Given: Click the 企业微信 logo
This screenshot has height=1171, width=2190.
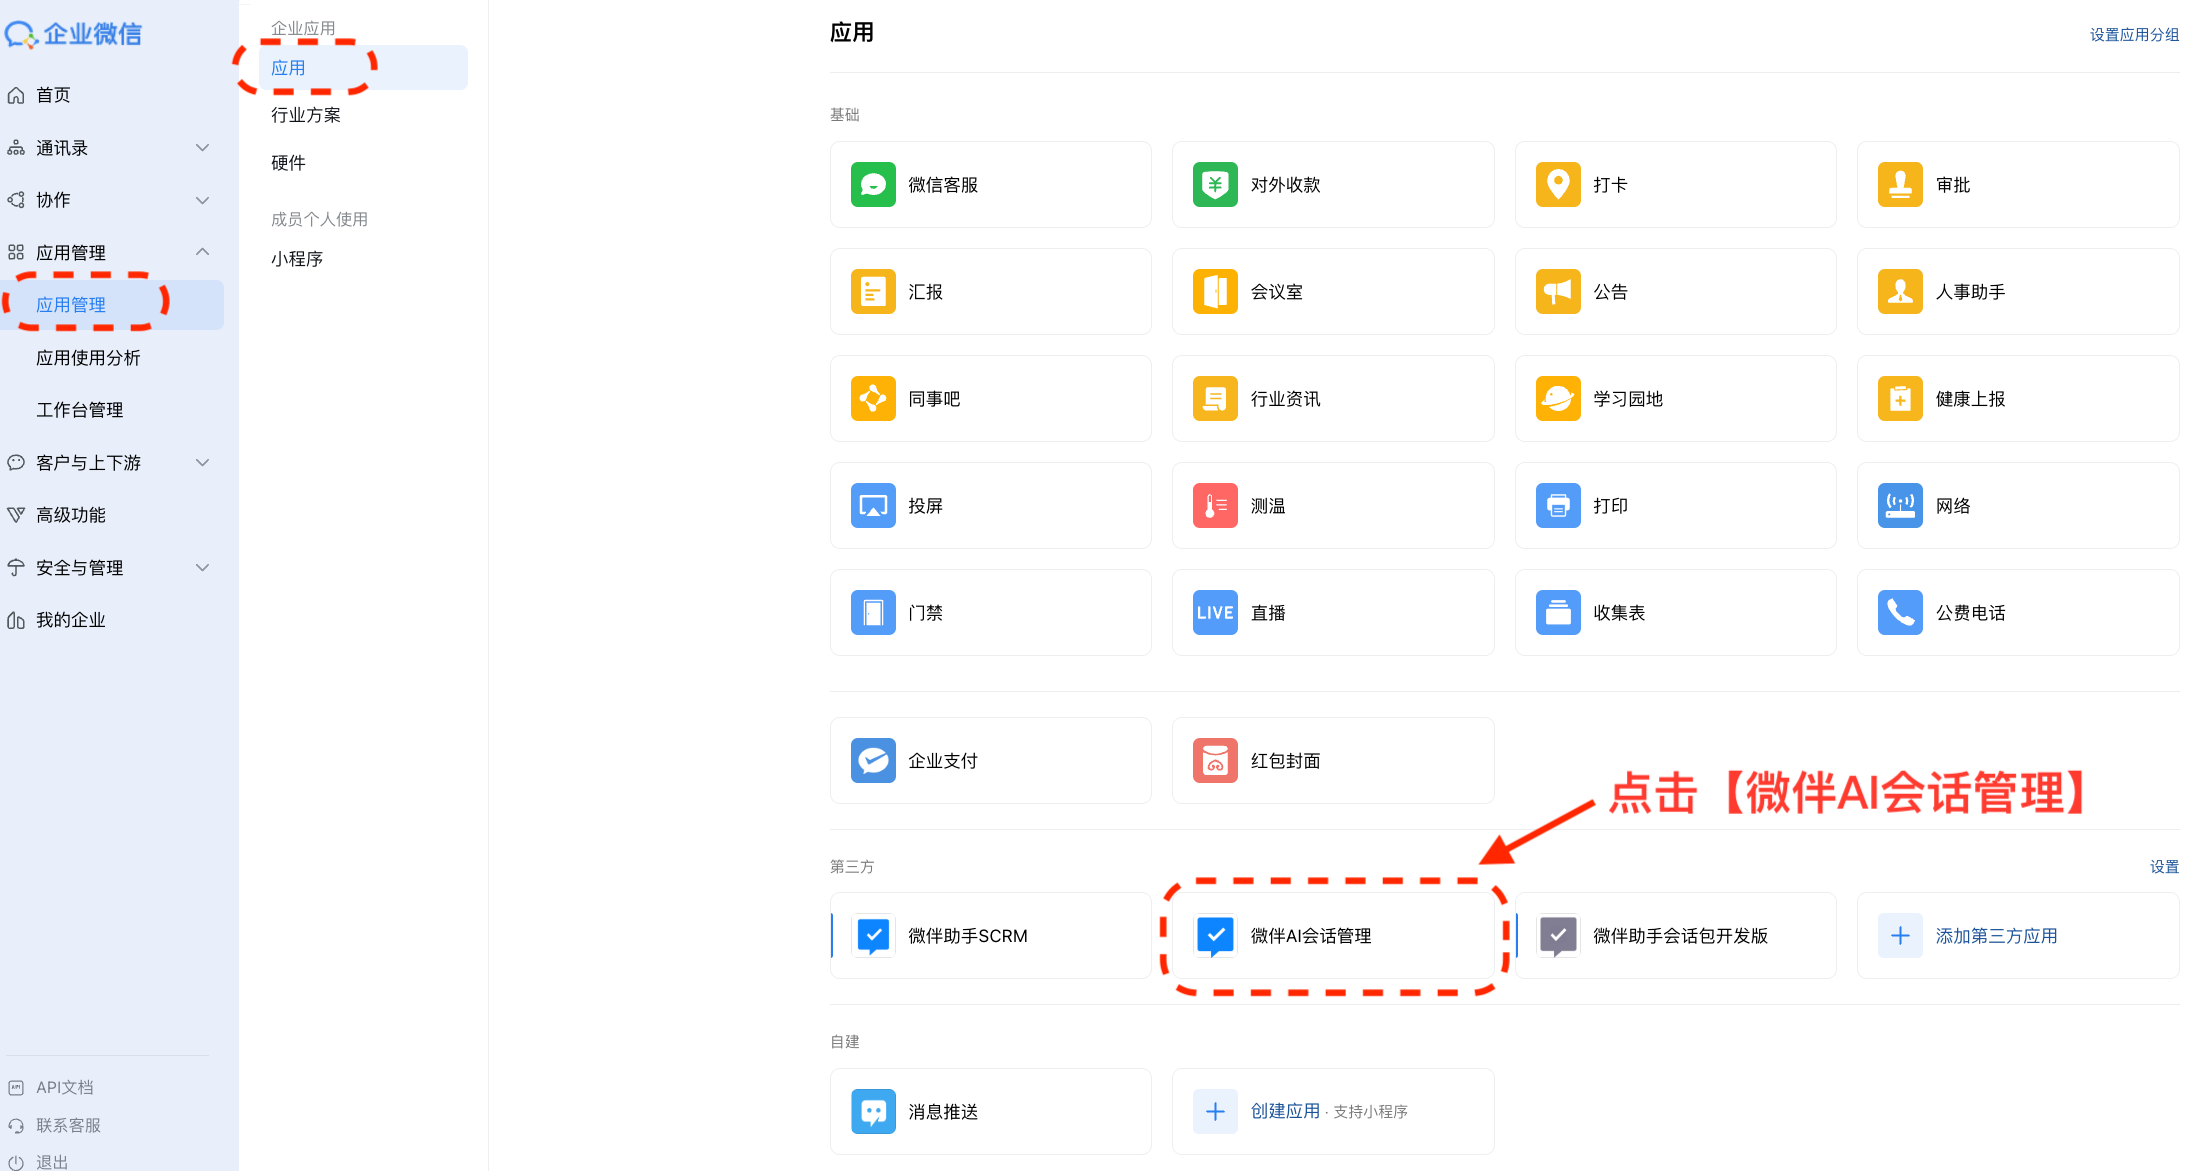Looking at the screenshot, I should click(74, 34).
